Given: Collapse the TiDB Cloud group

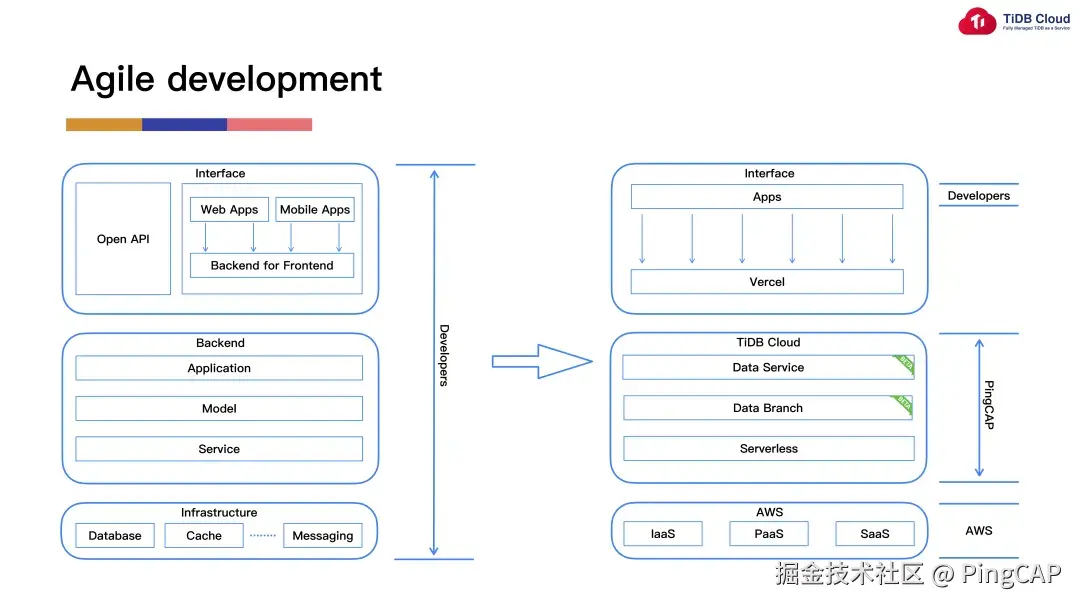Looking at the screenshot, I should (x=768, y=342).
